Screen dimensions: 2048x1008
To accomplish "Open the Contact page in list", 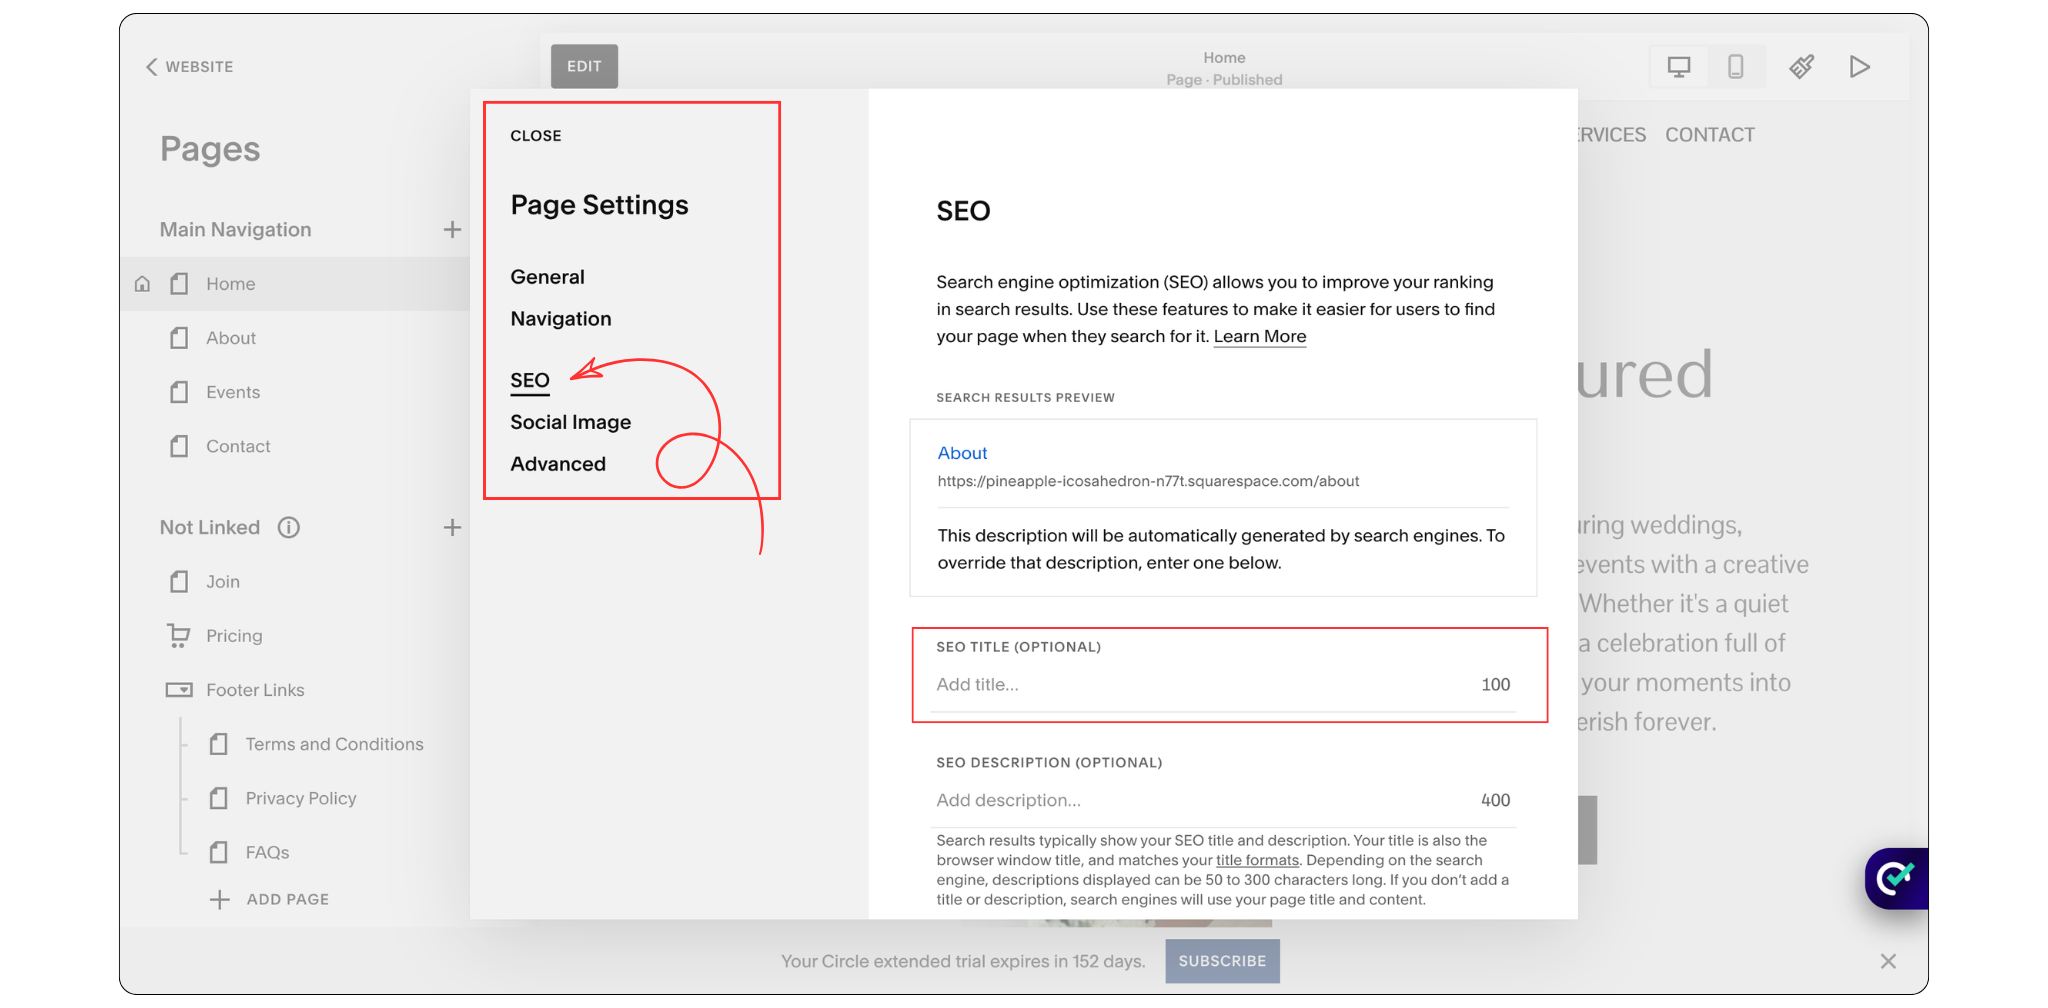I will point(238,446).
